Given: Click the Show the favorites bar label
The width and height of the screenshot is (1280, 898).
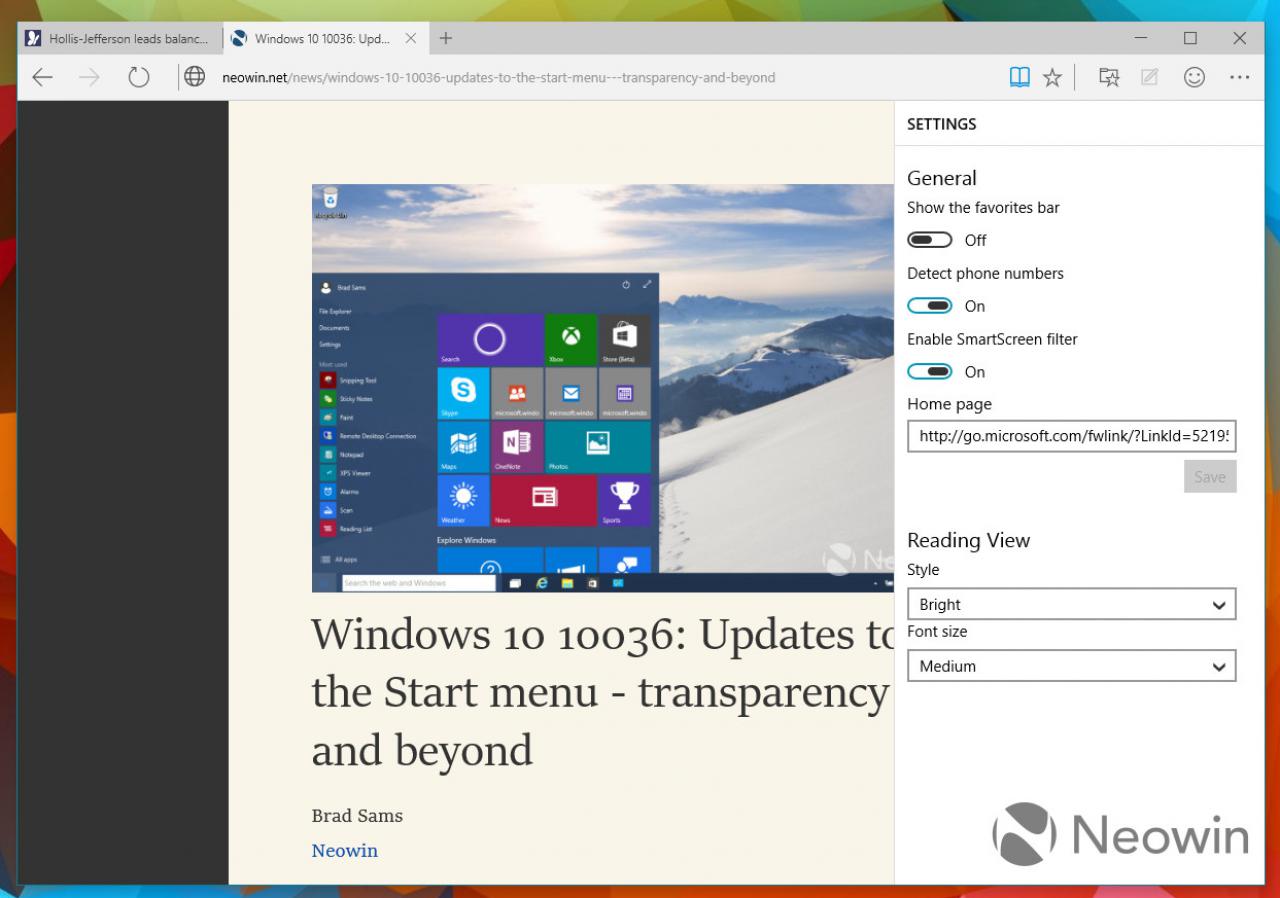Looking at the screenshot, I should (x=983, y=208).
